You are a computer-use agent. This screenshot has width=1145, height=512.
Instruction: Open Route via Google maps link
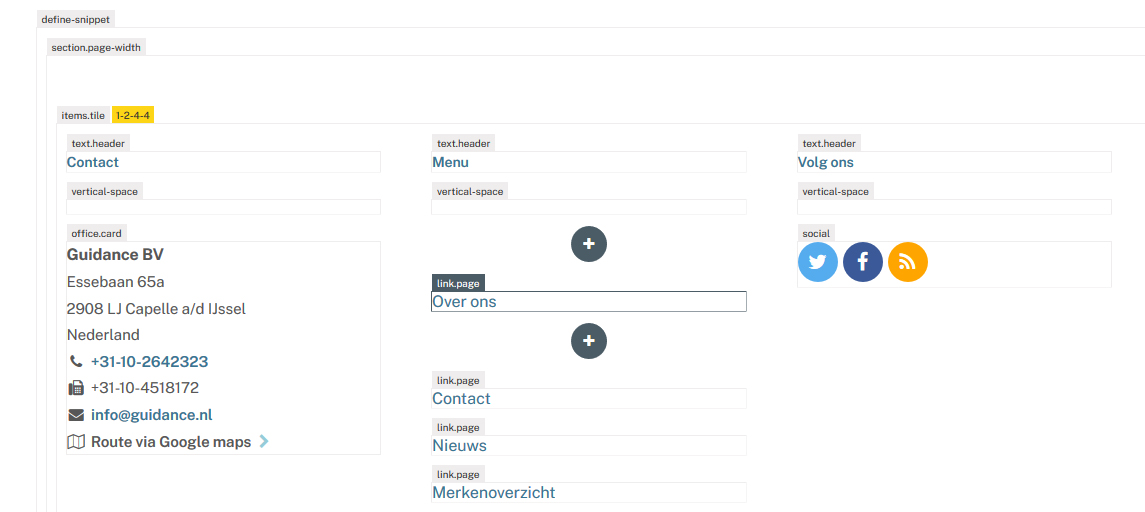pyautogui.click(x=171, y=441)
